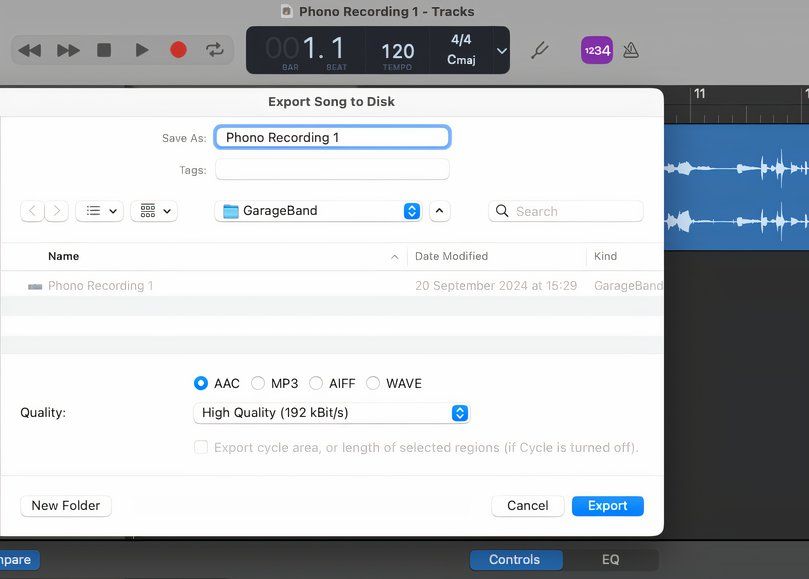Screen dimensions: 809x579
Task: Click inside the Save As name field
Action: (x=332, y=137)
